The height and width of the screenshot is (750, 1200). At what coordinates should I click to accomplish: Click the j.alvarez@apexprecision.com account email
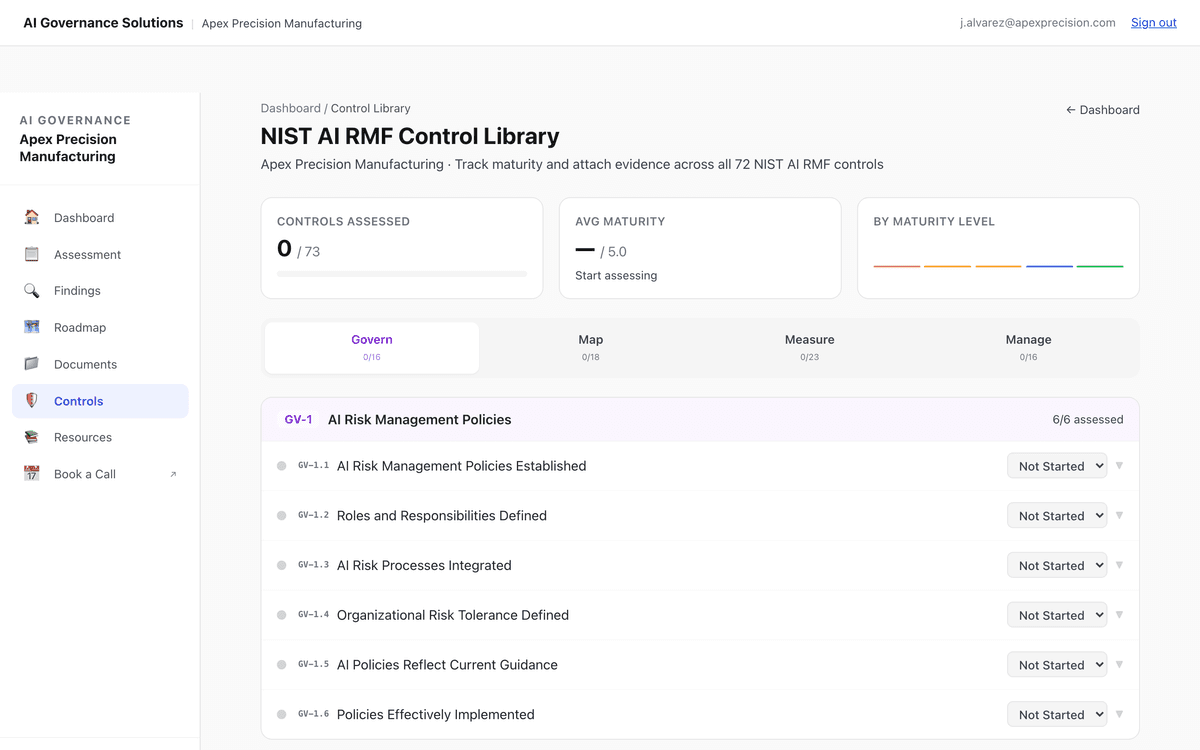(x=1038, y=22)
